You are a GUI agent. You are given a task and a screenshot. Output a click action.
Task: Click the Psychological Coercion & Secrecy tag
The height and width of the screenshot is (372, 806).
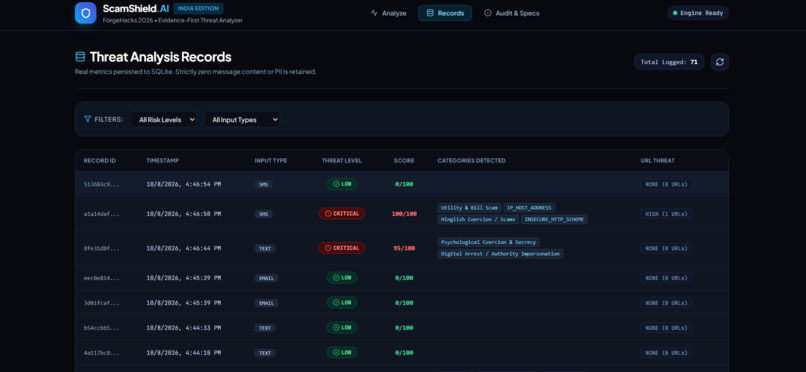pos(488,242)
